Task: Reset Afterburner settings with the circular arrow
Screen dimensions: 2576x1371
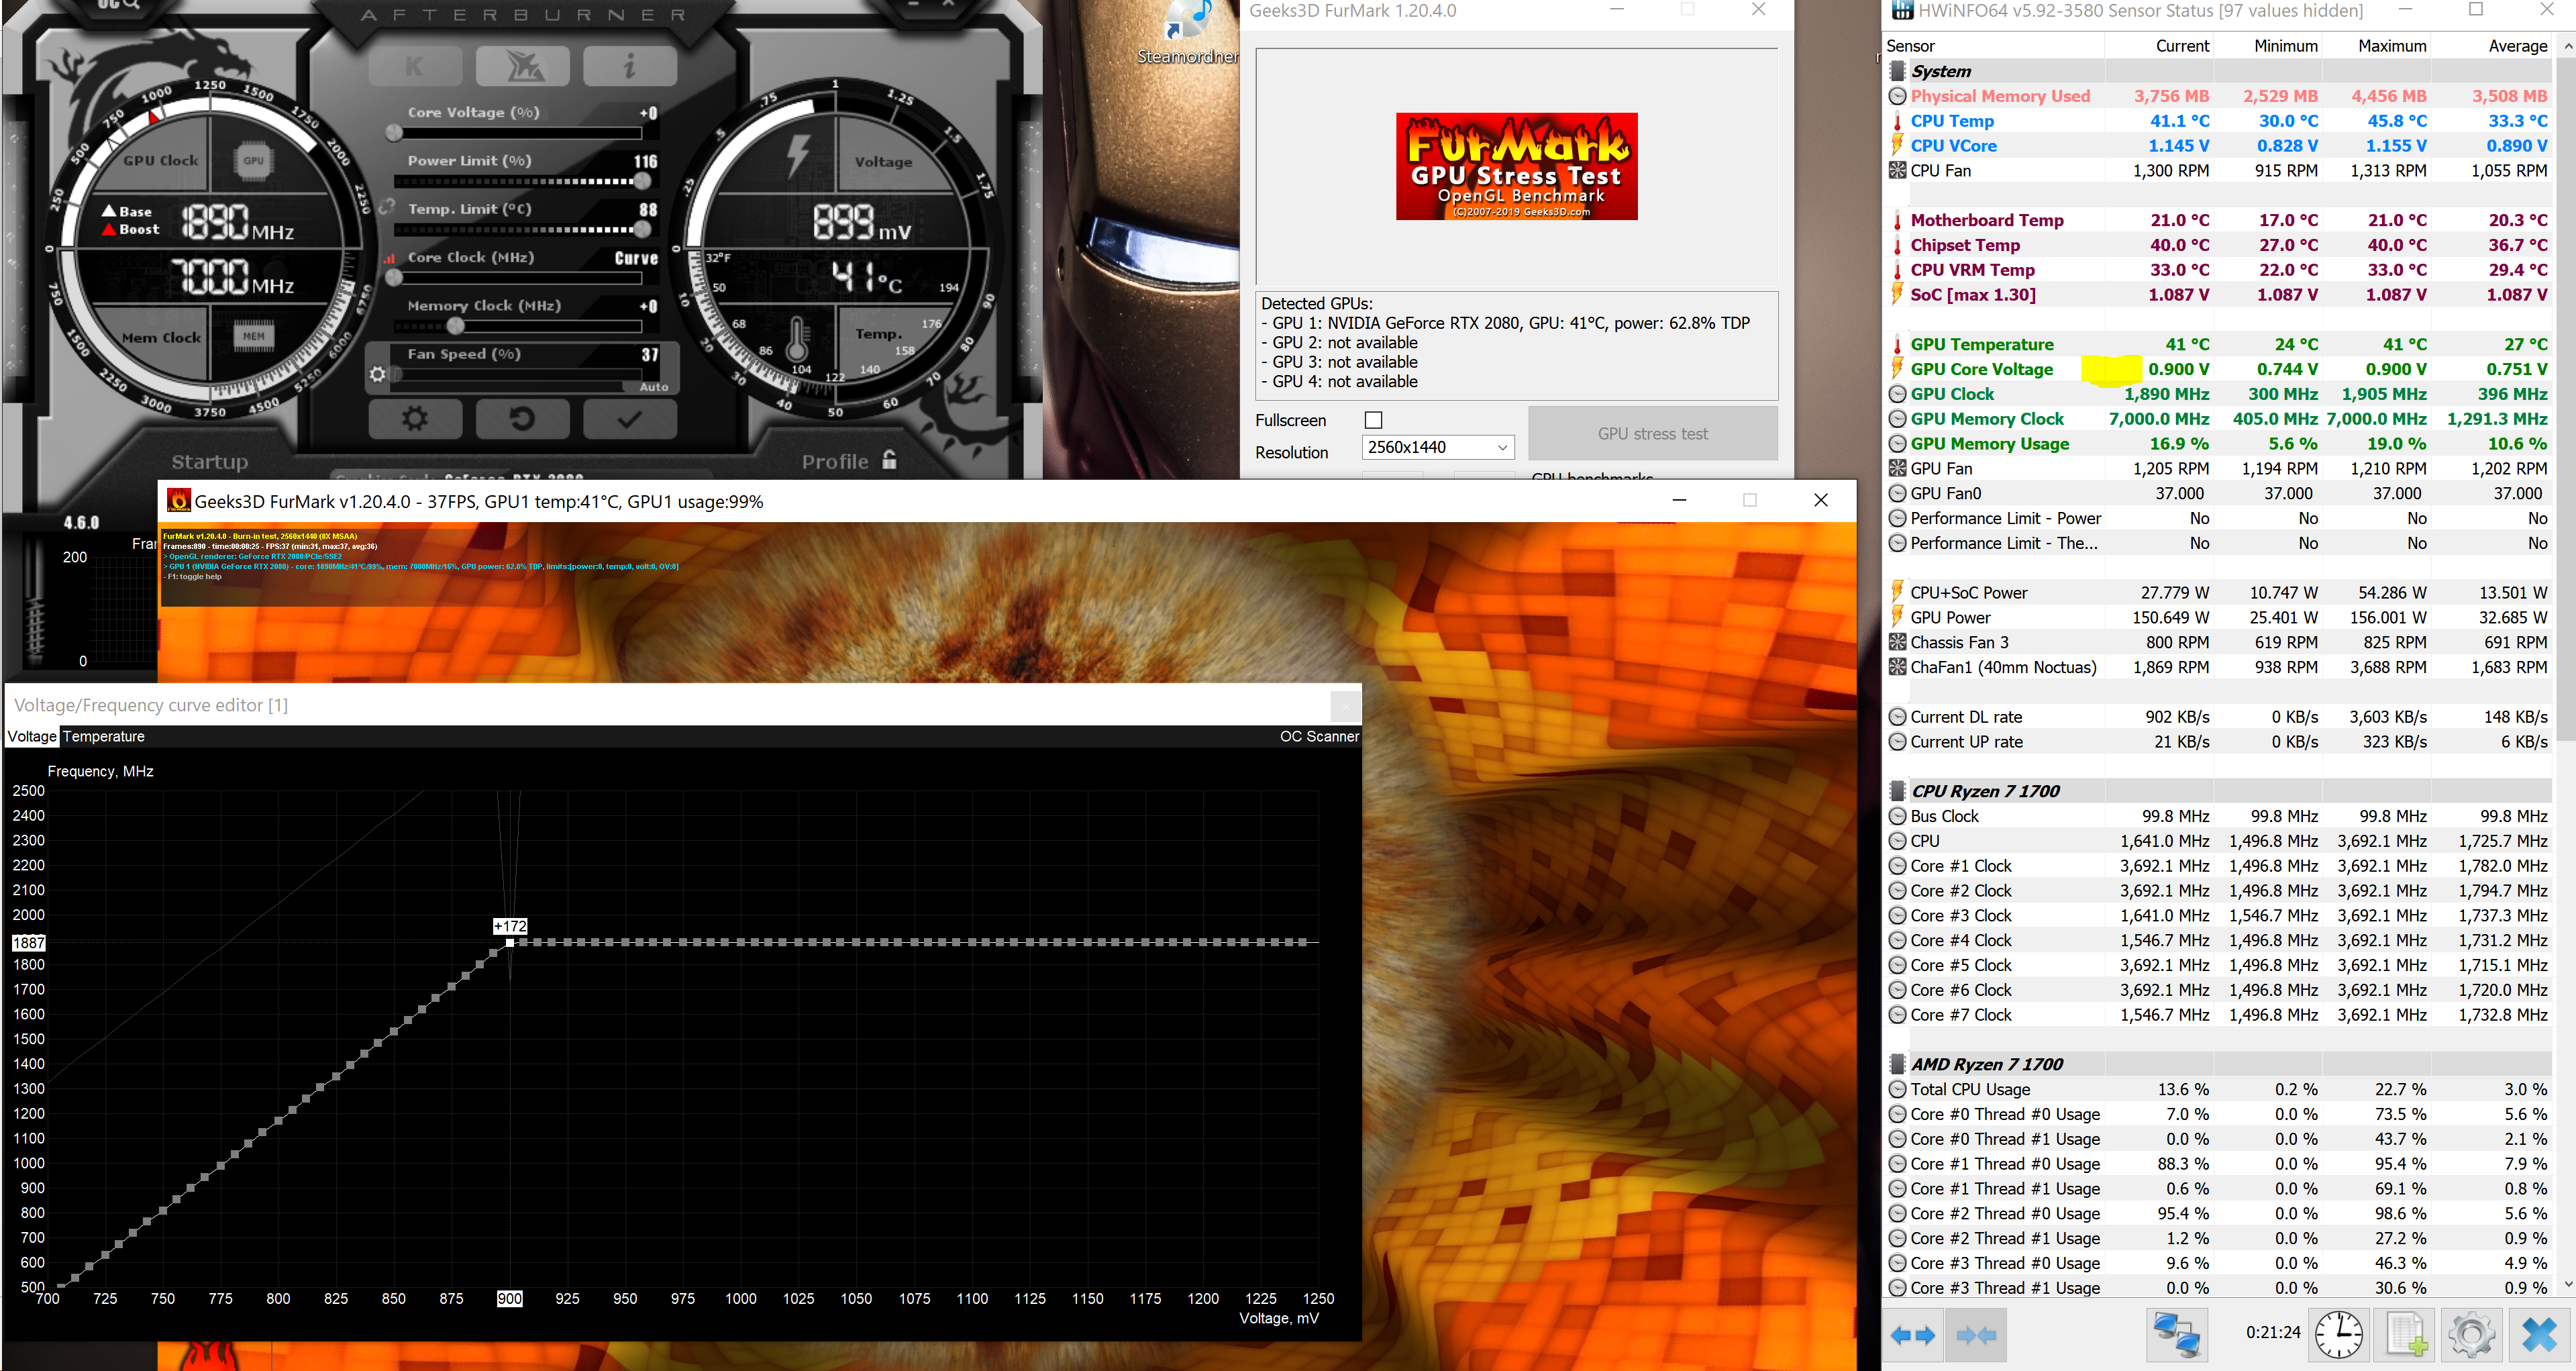Action: click(x=523, y=418)
